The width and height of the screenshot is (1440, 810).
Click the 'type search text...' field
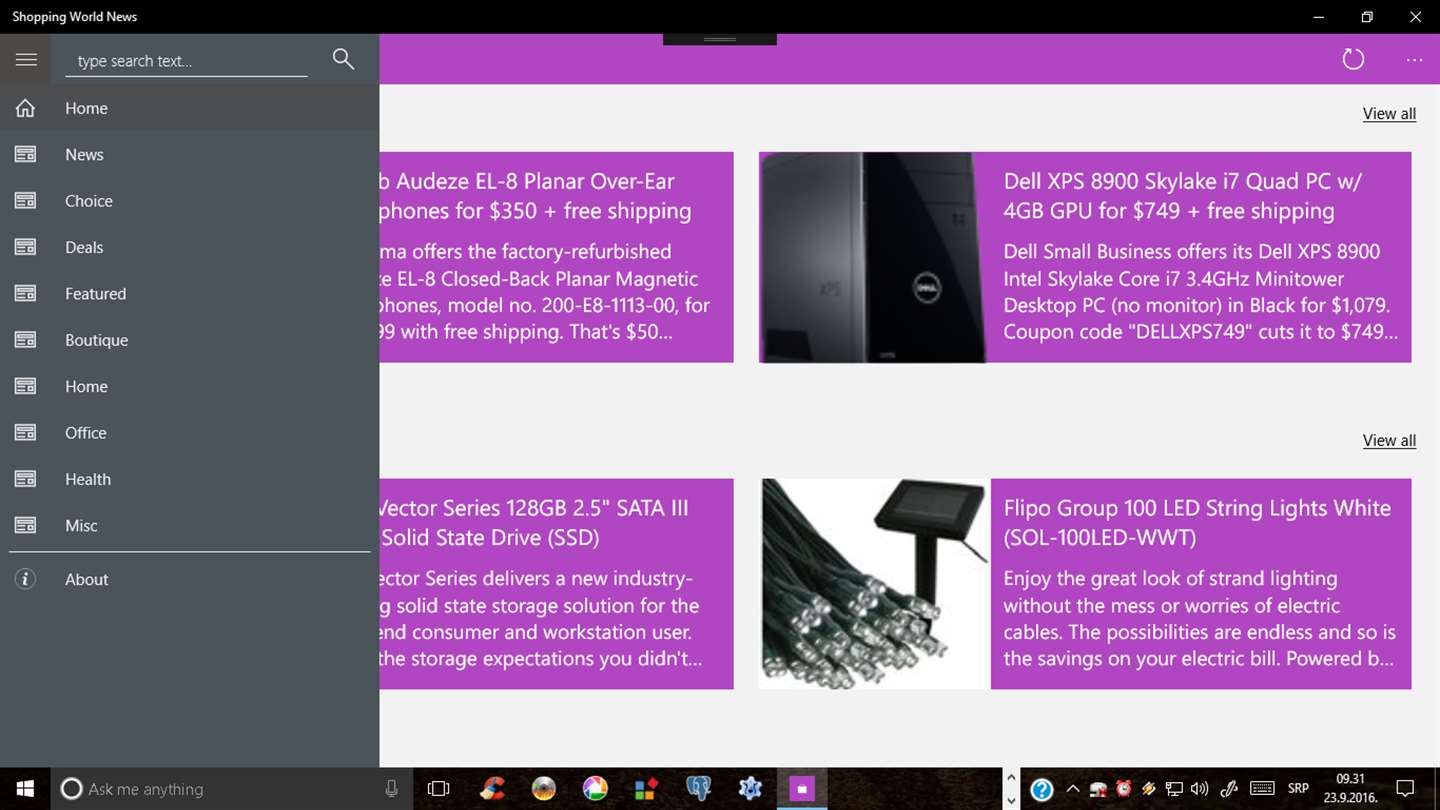pyautogui.click(x=186, y=61)
